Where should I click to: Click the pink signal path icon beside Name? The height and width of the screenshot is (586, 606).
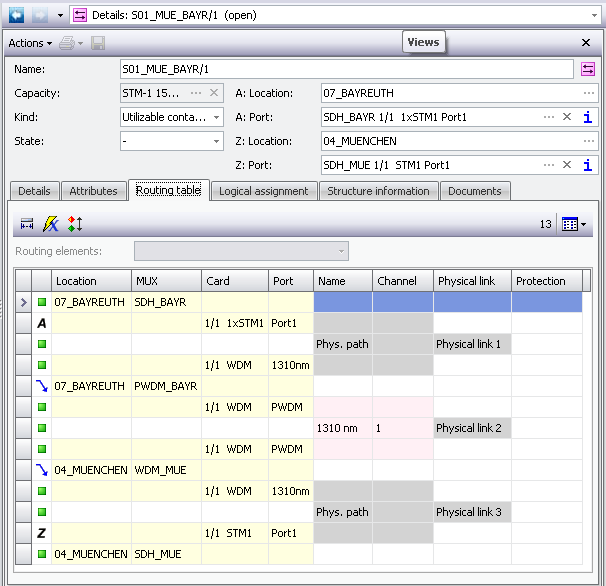[x=587, y=69]
